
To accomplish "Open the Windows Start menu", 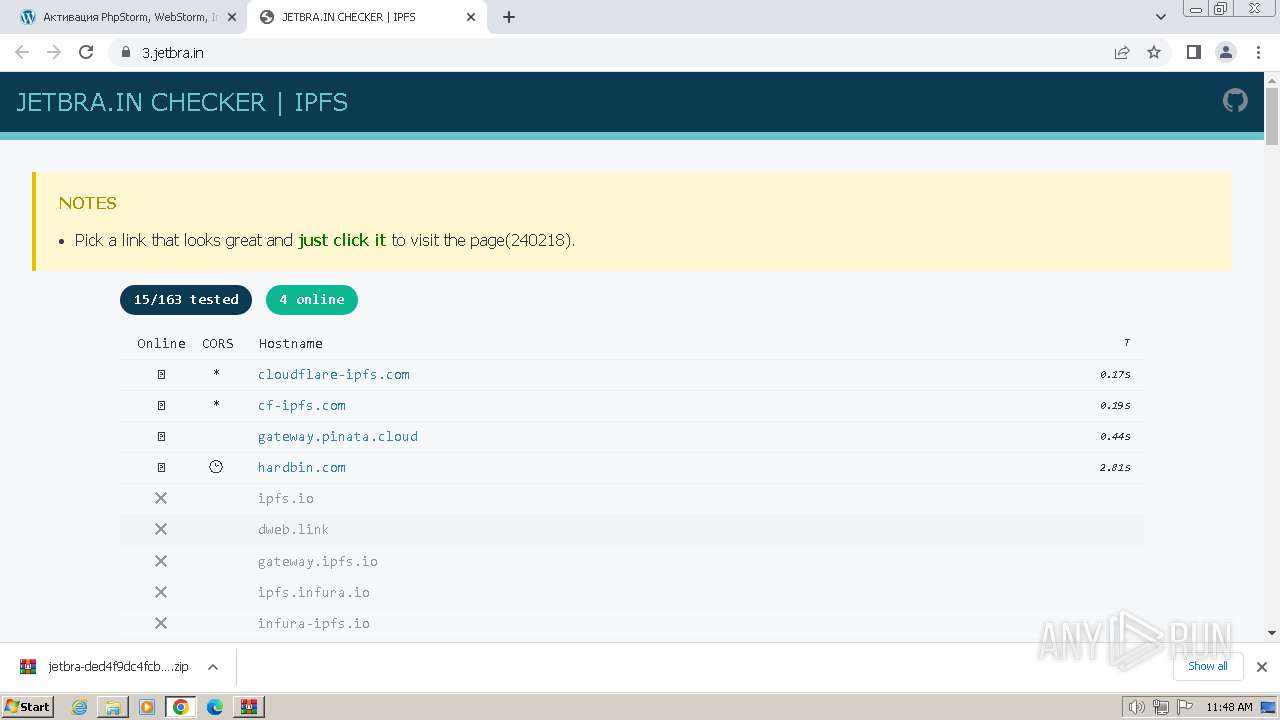I will (x=27, y=706).
